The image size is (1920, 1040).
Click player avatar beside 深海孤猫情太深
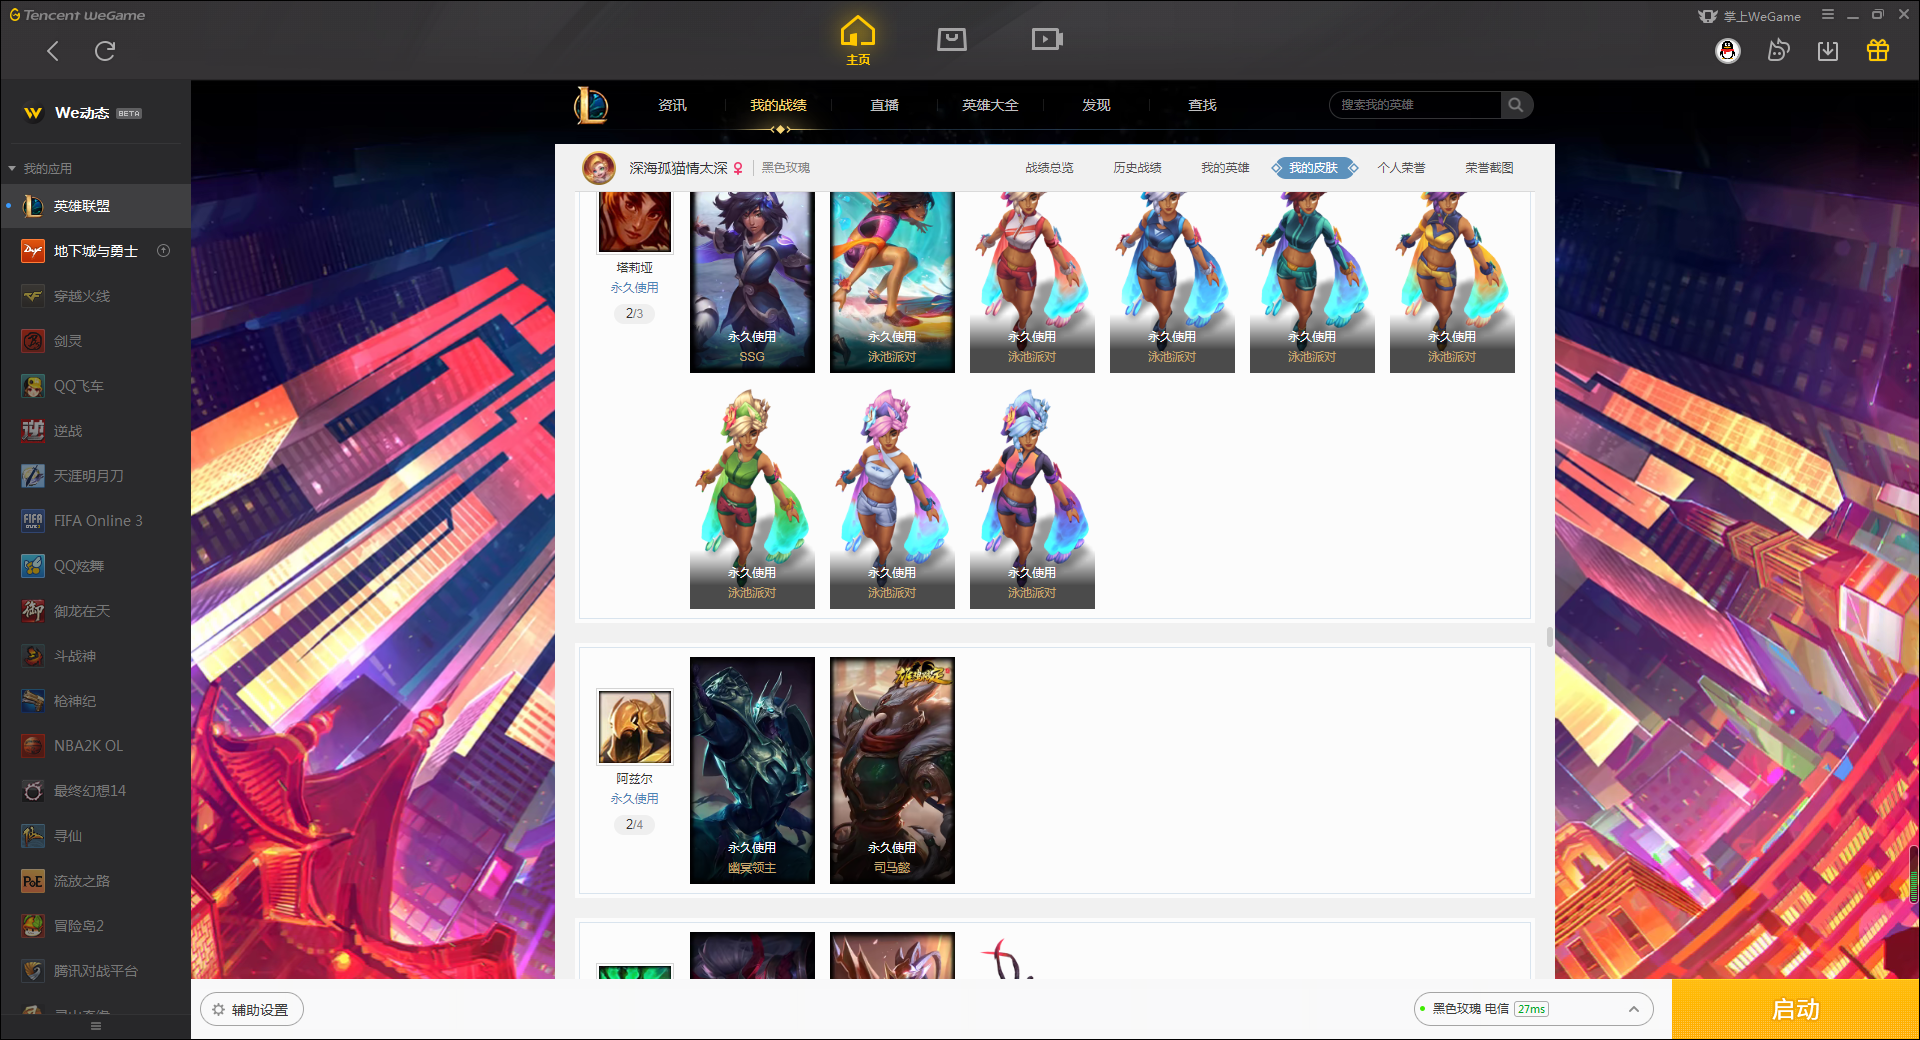click(600, 168)
